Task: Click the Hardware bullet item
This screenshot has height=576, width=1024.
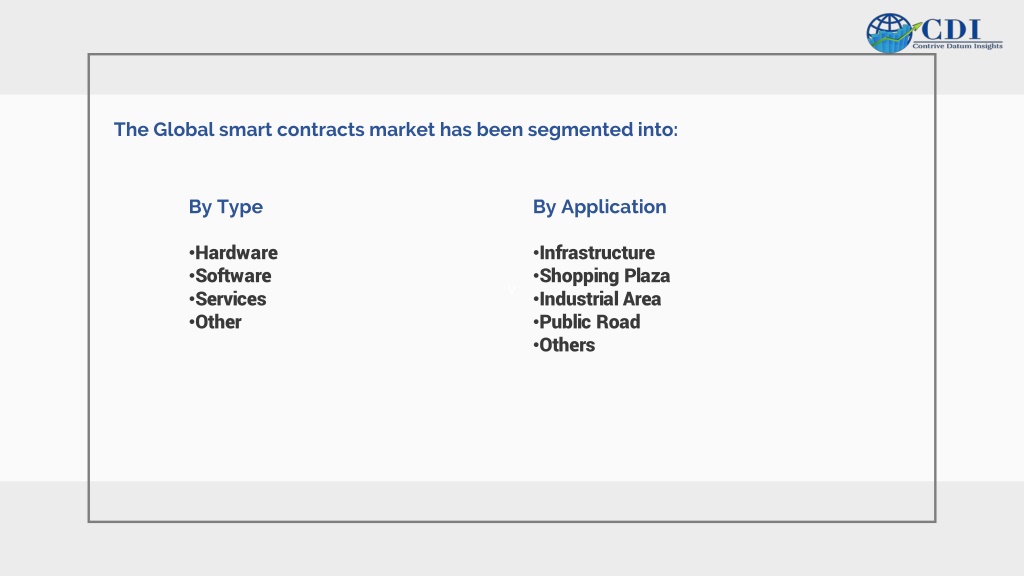Action: coord(233,253)
